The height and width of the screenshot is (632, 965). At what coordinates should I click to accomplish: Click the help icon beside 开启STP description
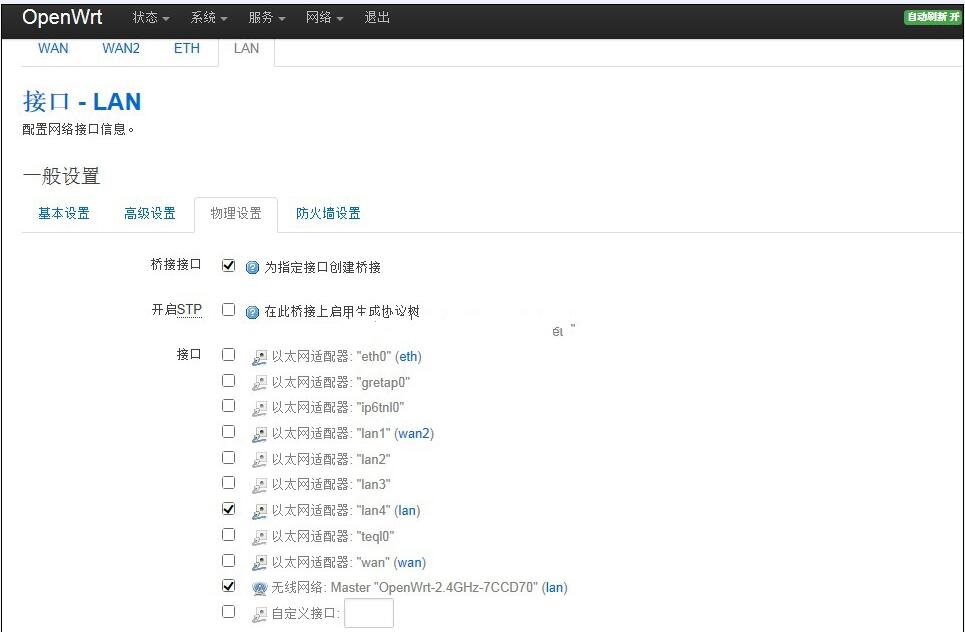pyautogui.click(x=252, y=312)
